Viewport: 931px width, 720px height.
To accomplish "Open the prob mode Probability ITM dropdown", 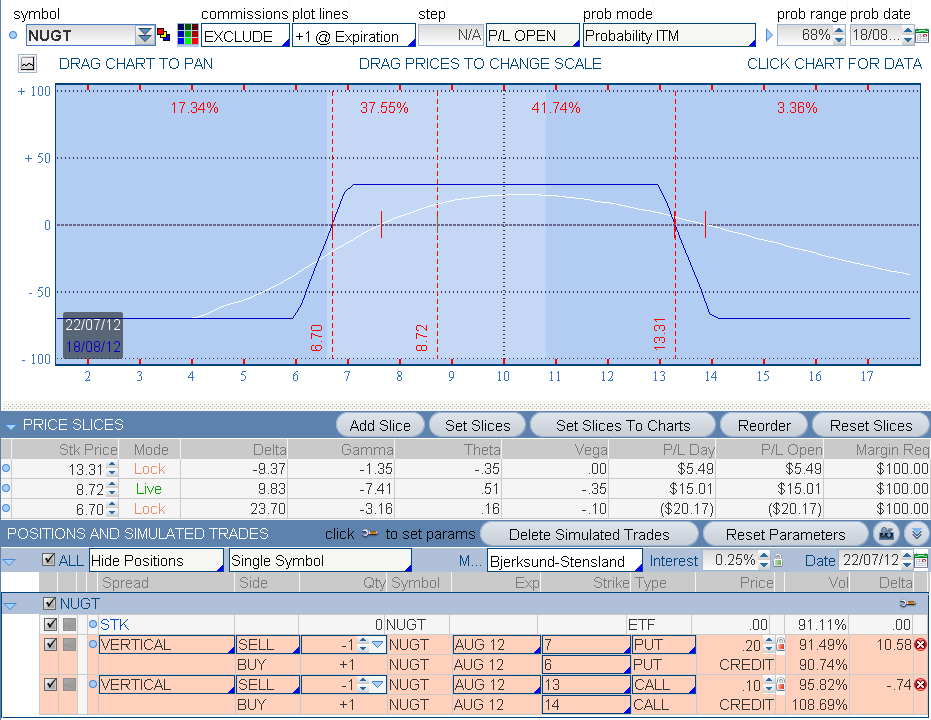I will pos(669,36).
